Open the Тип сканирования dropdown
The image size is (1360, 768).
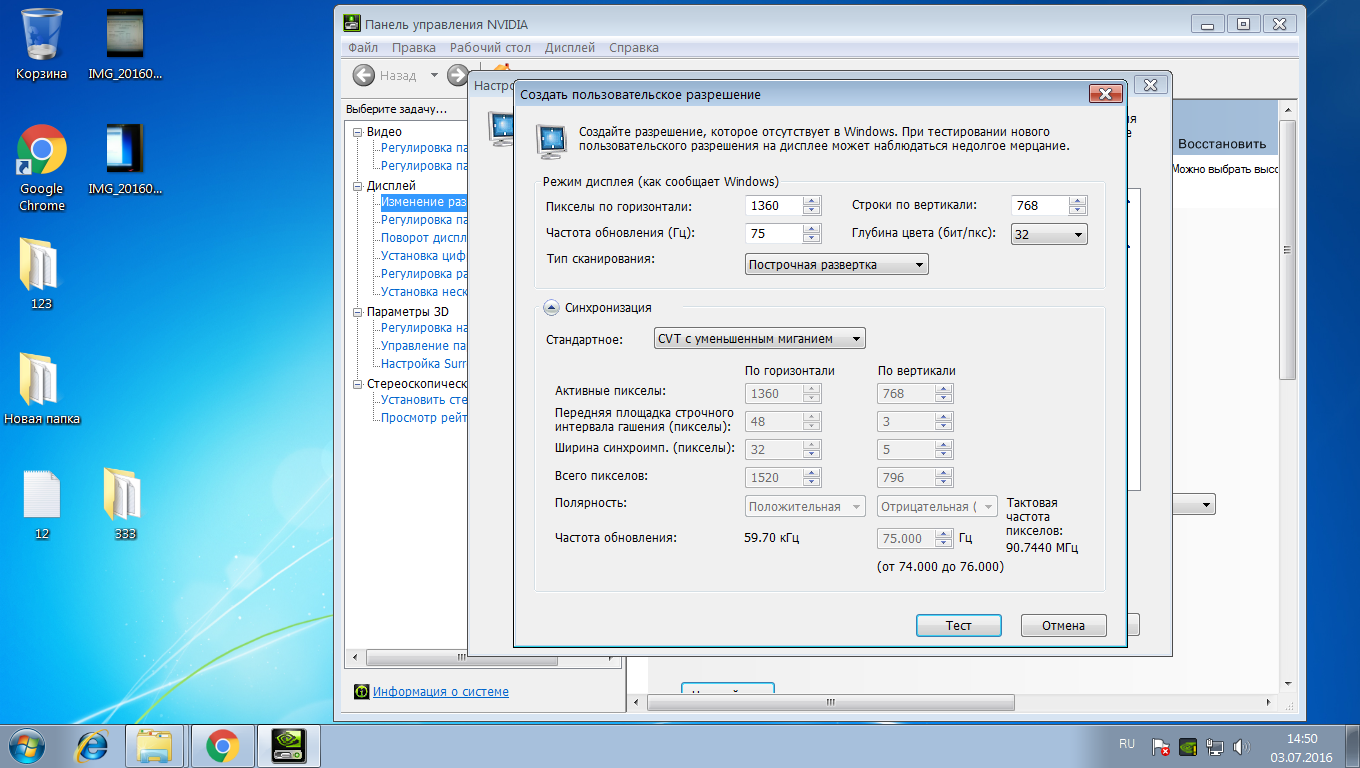pos(837,265)
